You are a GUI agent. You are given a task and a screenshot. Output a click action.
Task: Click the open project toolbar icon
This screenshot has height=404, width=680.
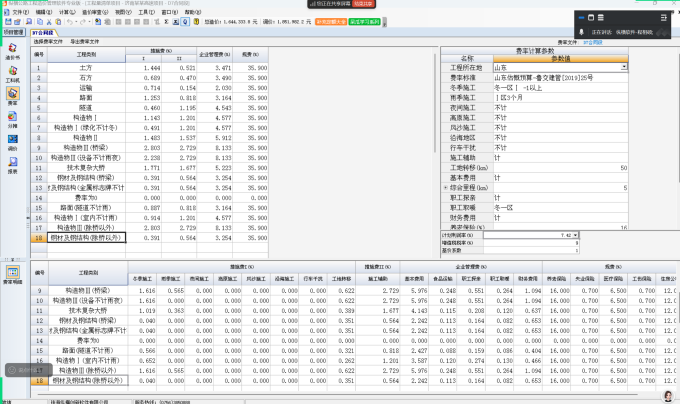tap(17, 22)
